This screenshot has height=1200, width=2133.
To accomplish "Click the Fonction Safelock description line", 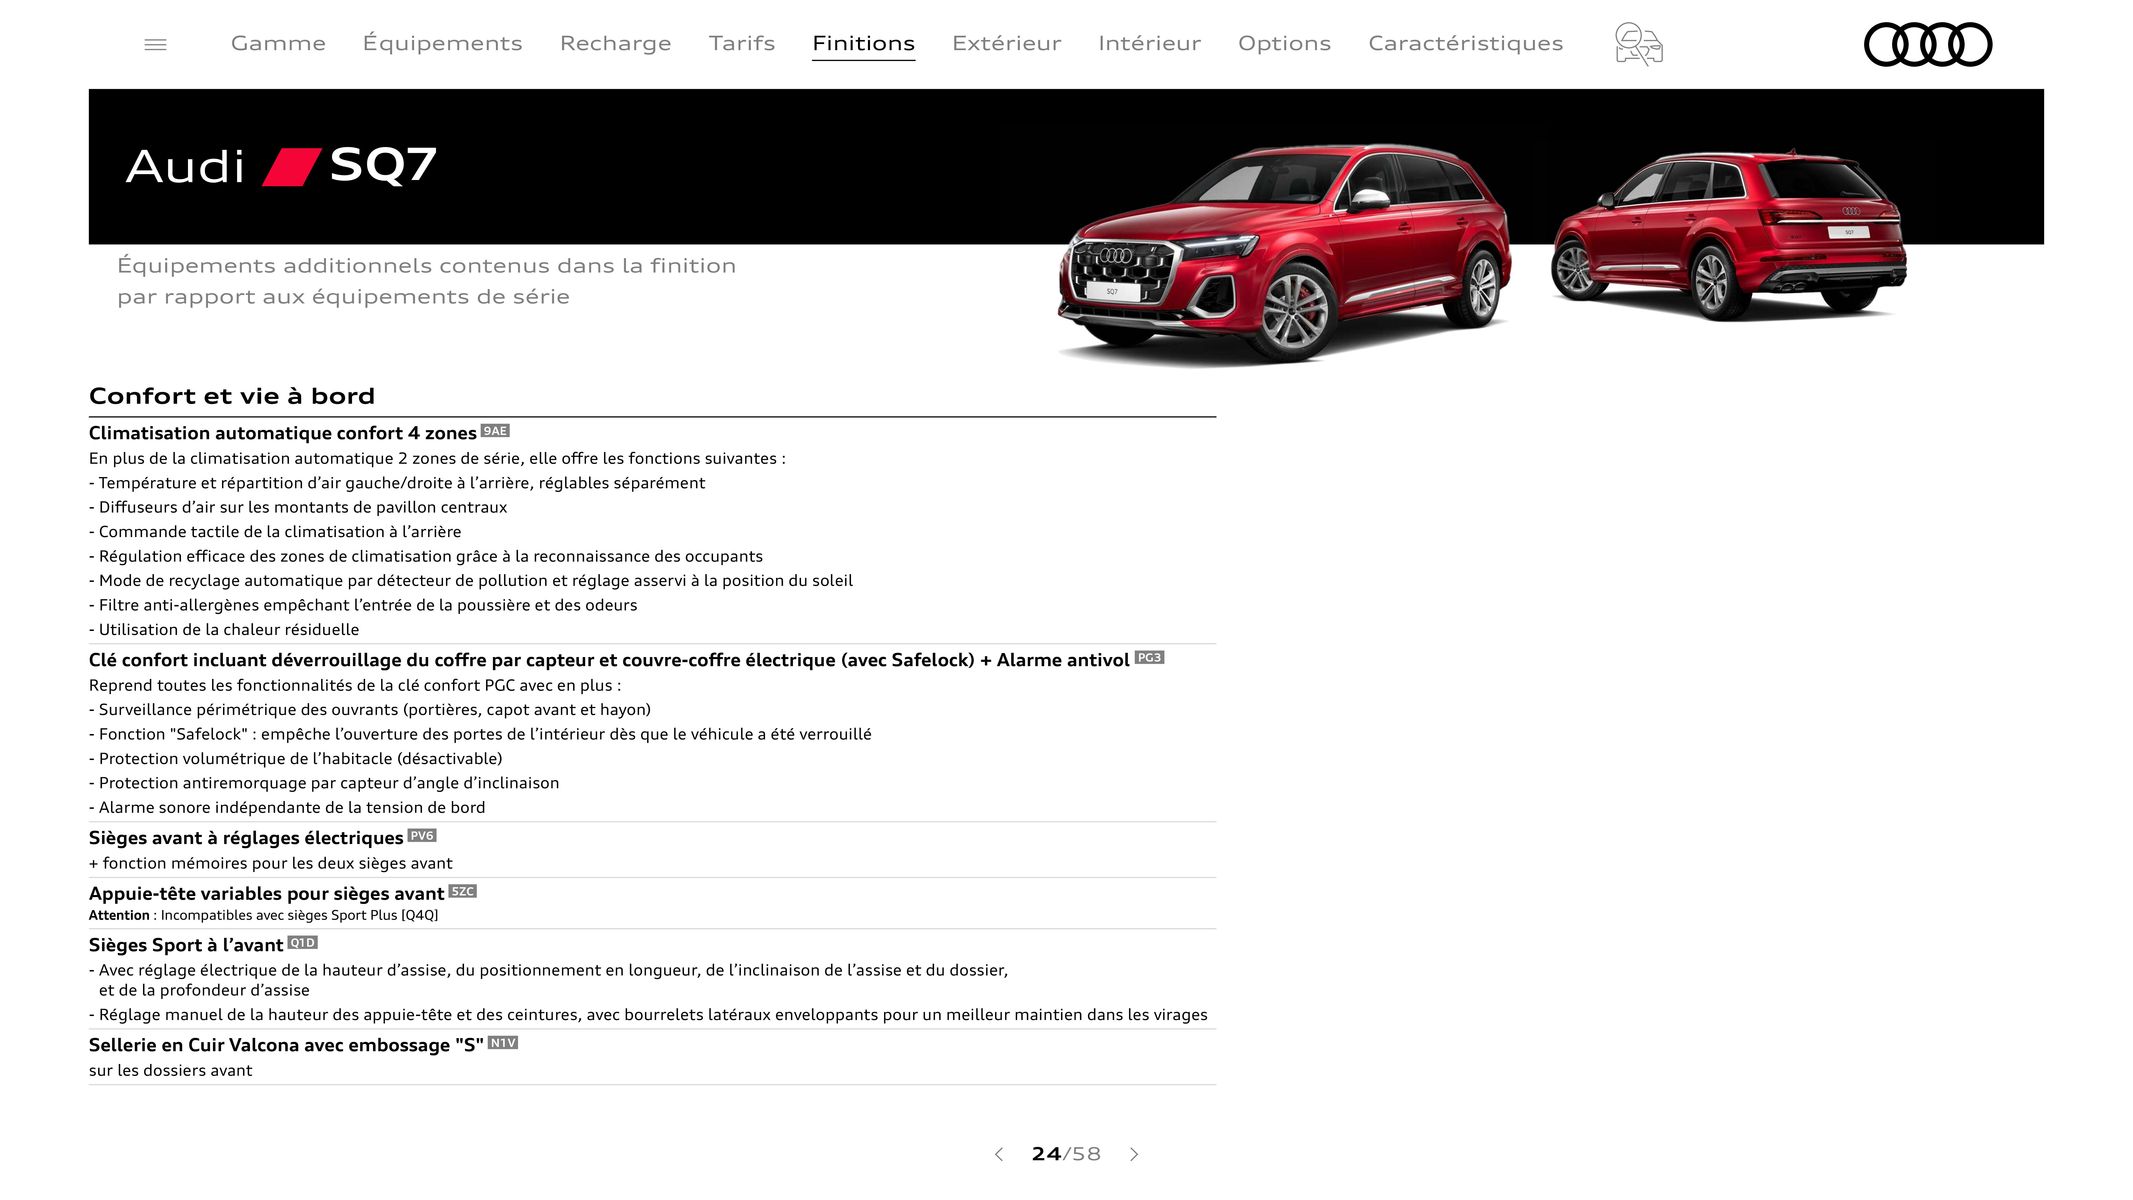I will coord(480,734).
